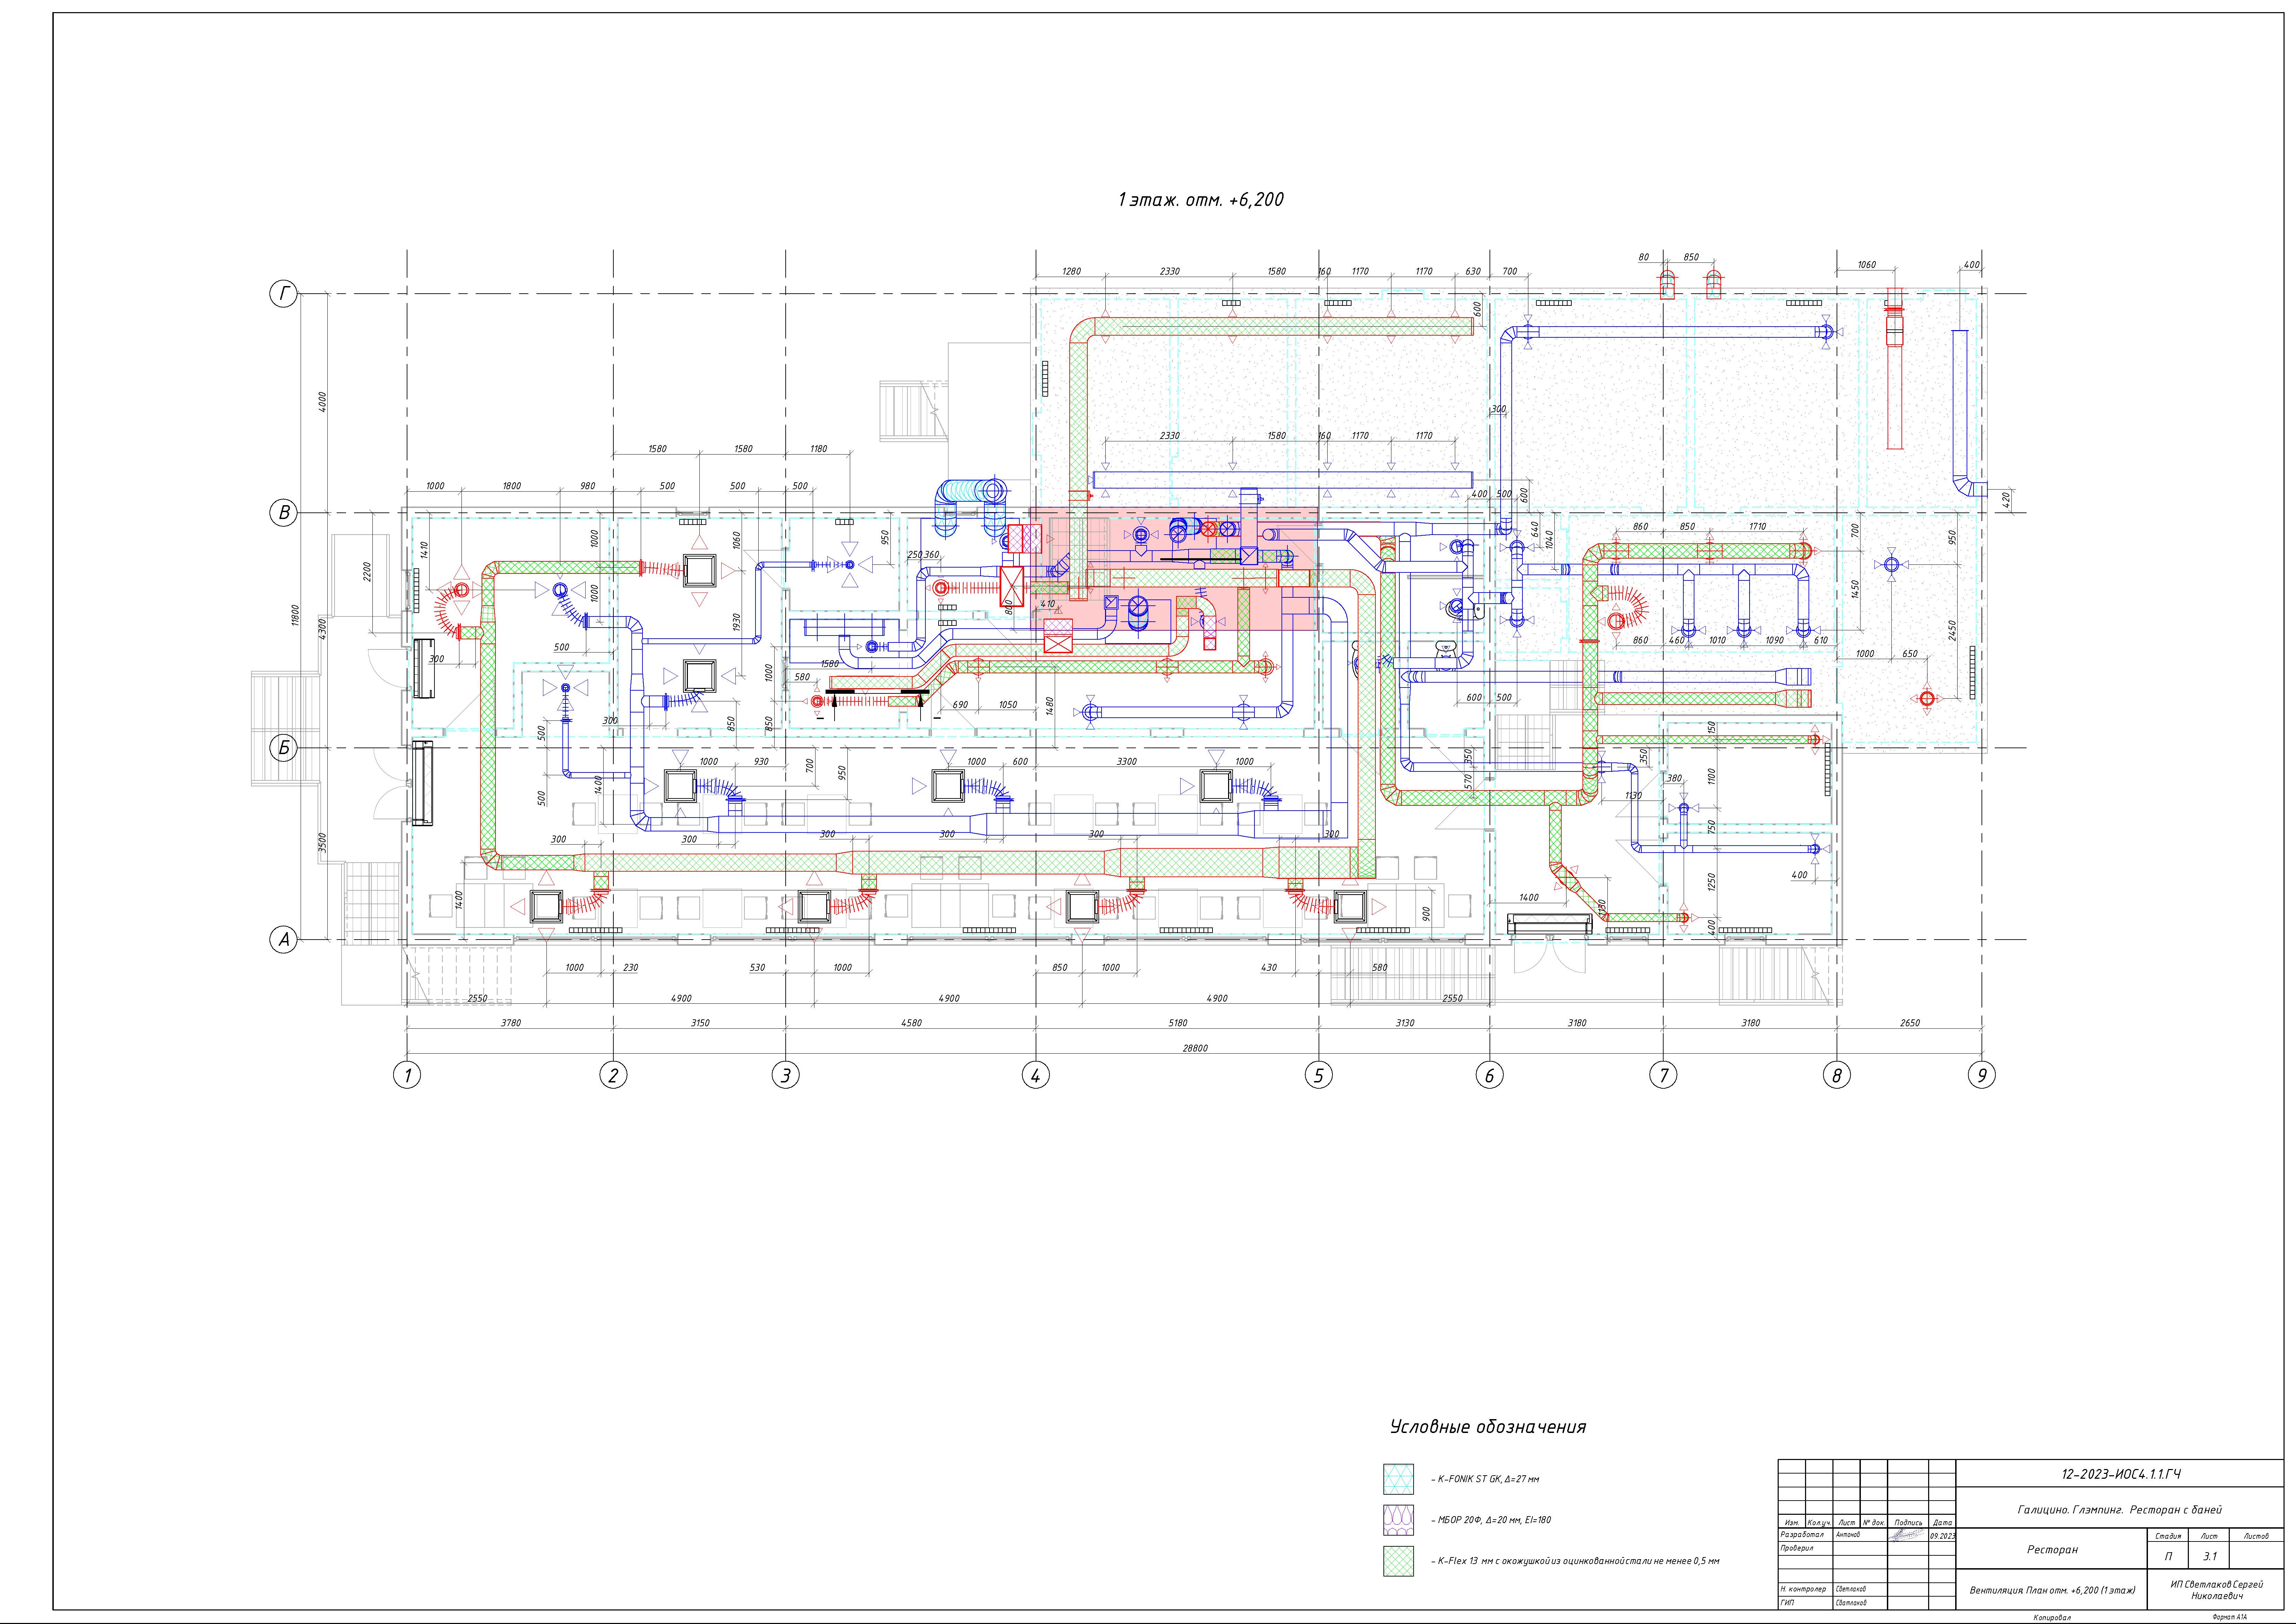Click the "2650" dimension between axes 8 and 9
Viewport: 2296px width, 1624px height.
pyautogui.click(x=1910, y=1023)
